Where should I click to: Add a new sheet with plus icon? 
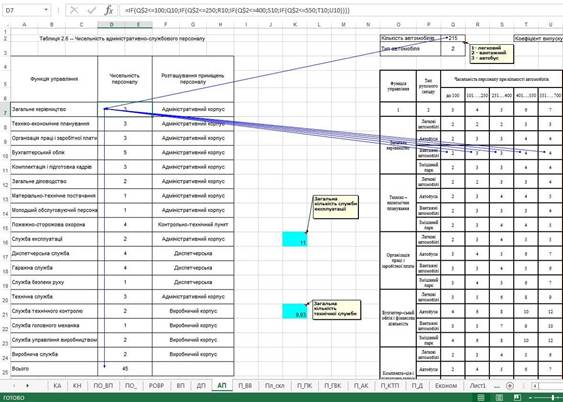click(x=510, y=385)
